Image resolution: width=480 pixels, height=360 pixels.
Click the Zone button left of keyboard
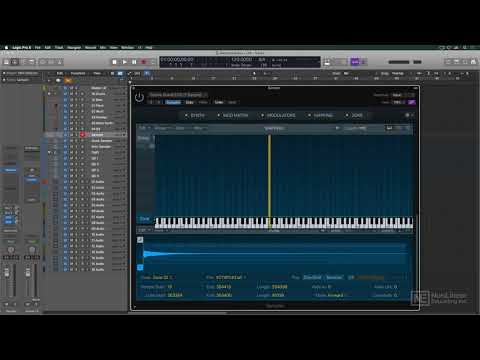(x=145, y=219)
